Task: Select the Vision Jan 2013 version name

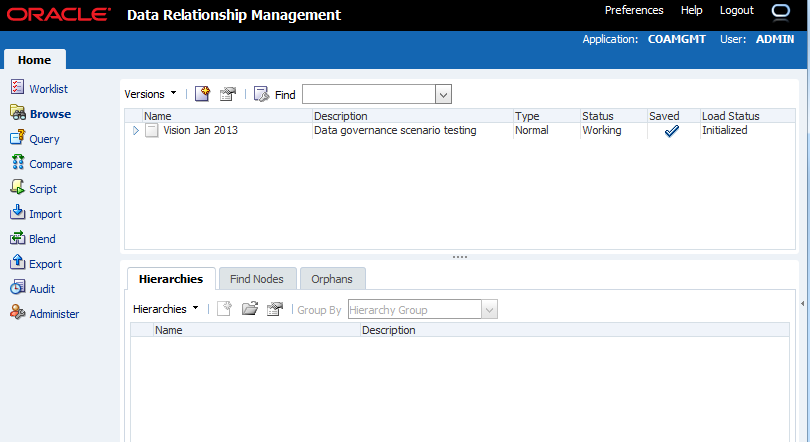Action: 200,130
